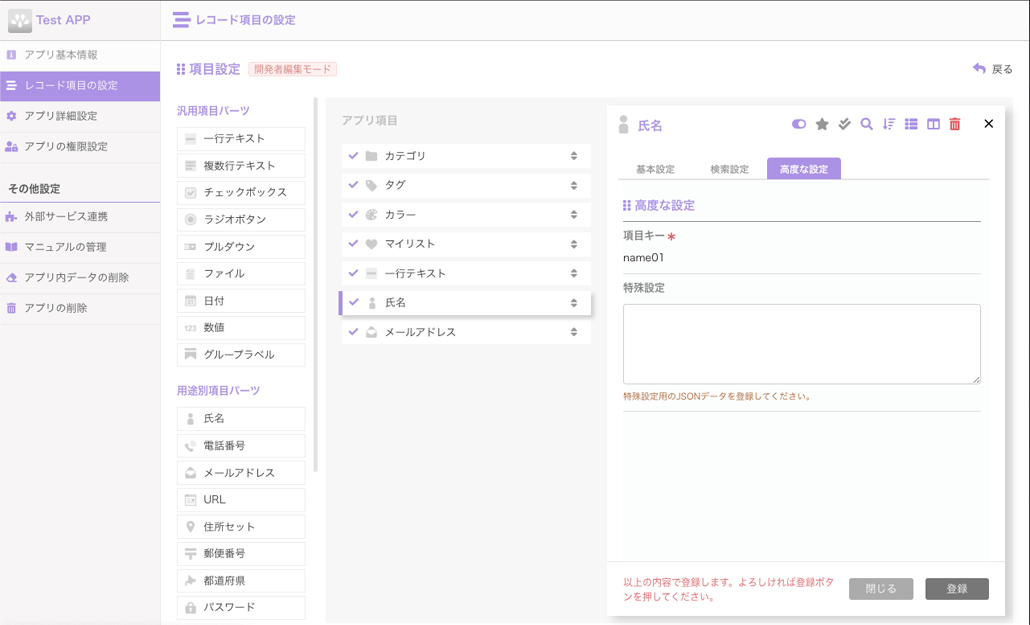Toggle the checkmark for 氏名 app item
Image resolution: width=1030 pixels, height=625 pixels.
pyautogui.click(x=354, y=302)
